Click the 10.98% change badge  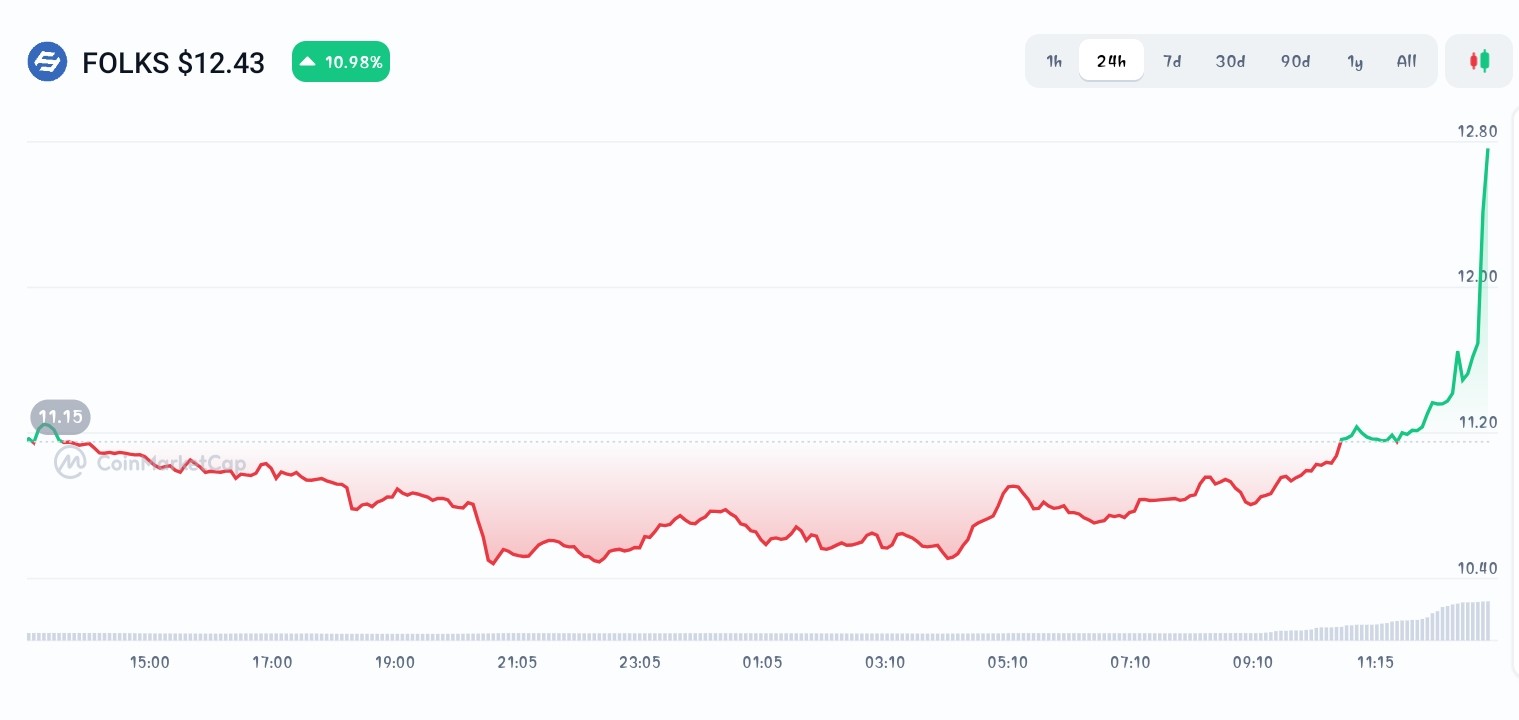[341, 62]
